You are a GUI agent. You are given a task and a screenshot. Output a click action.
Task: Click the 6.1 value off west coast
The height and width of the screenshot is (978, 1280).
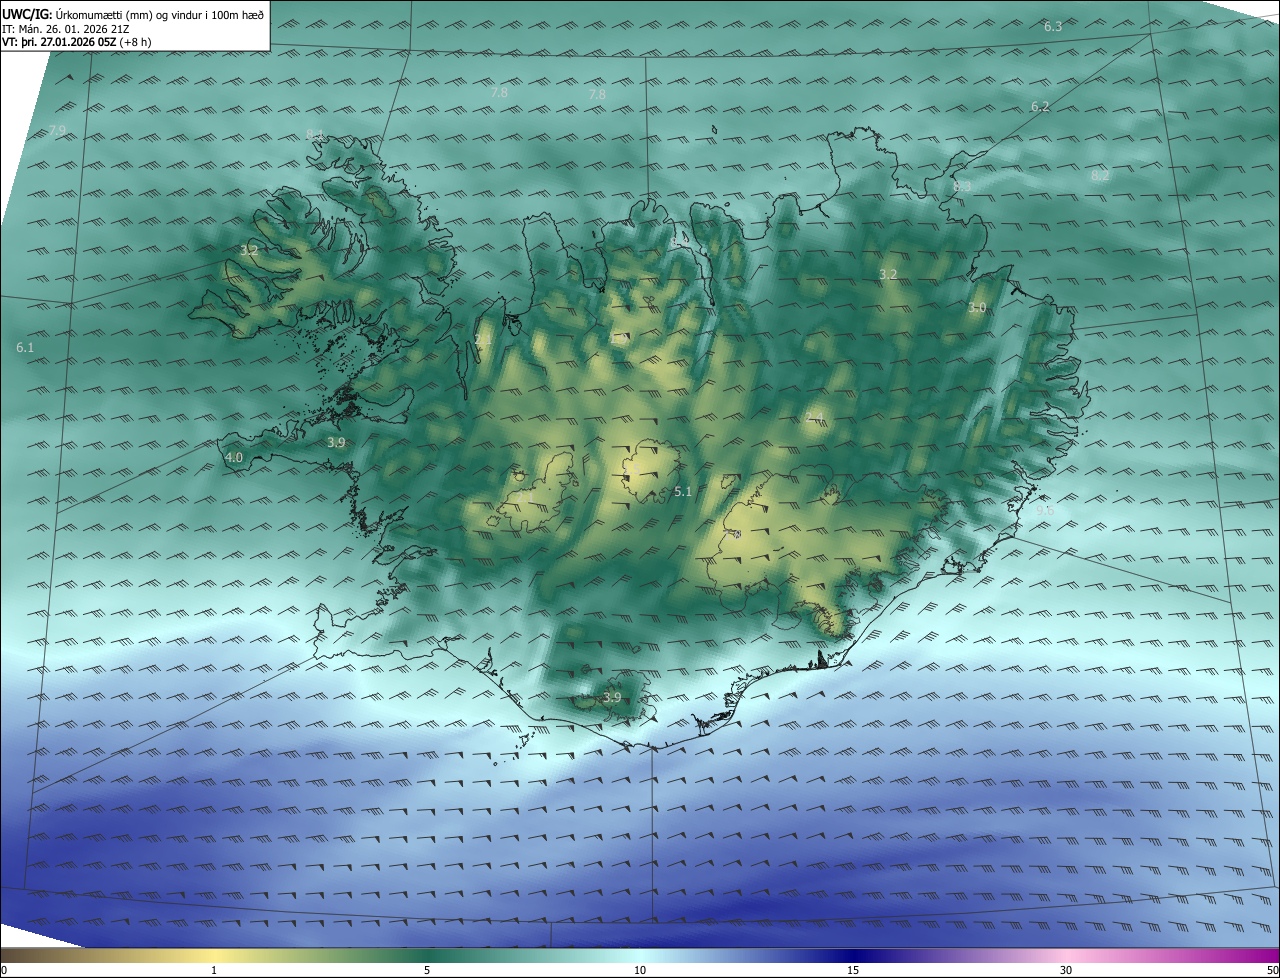point(25,347)
